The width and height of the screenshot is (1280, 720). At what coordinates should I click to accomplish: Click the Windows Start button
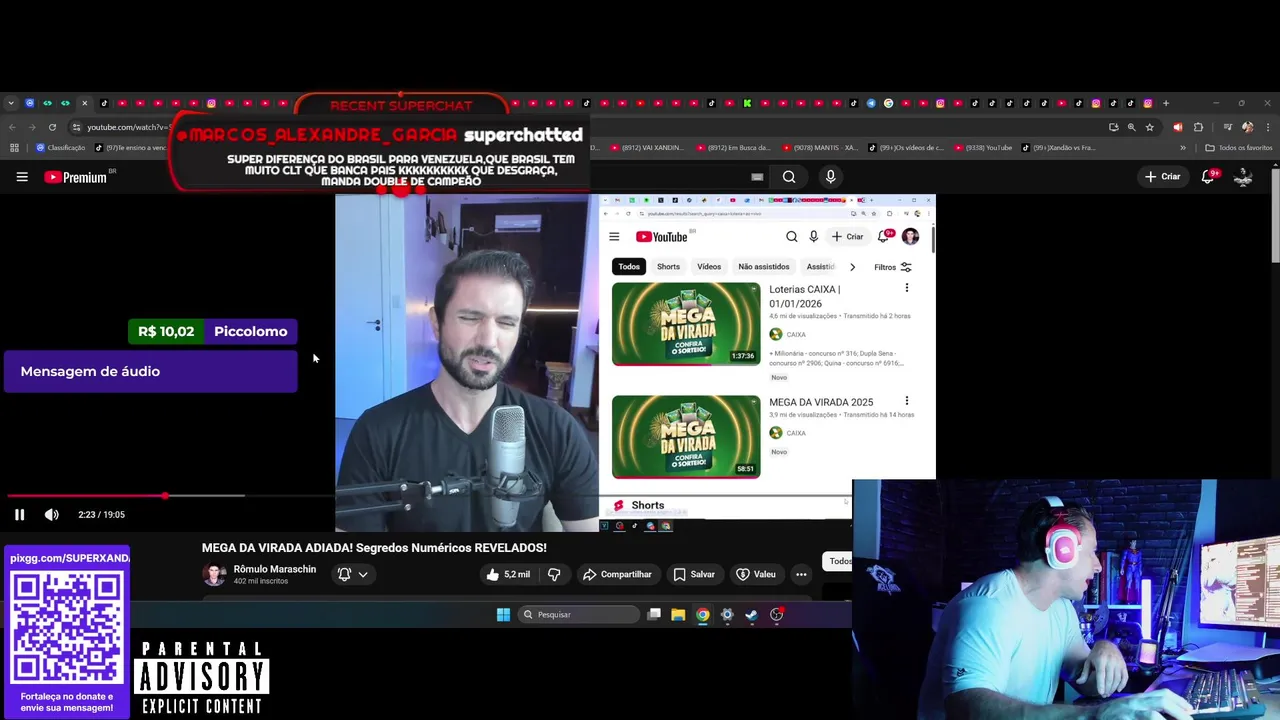point(503,615)
